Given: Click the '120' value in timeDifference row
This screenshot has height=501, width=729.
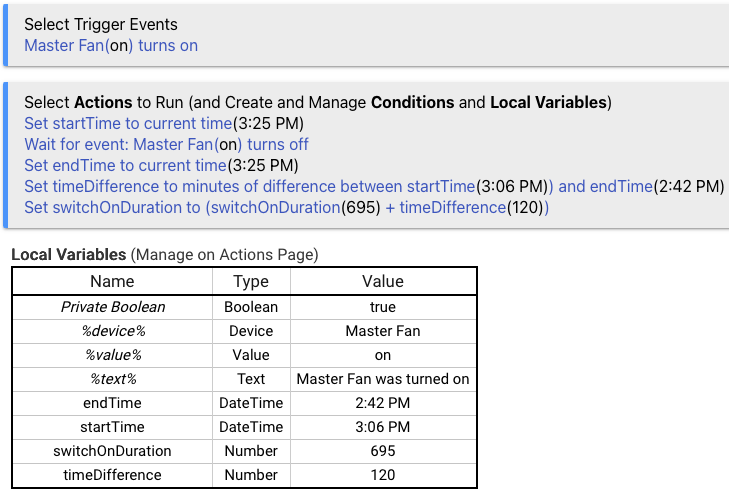Looking at the screenshot, I should [x=383, y=475].
